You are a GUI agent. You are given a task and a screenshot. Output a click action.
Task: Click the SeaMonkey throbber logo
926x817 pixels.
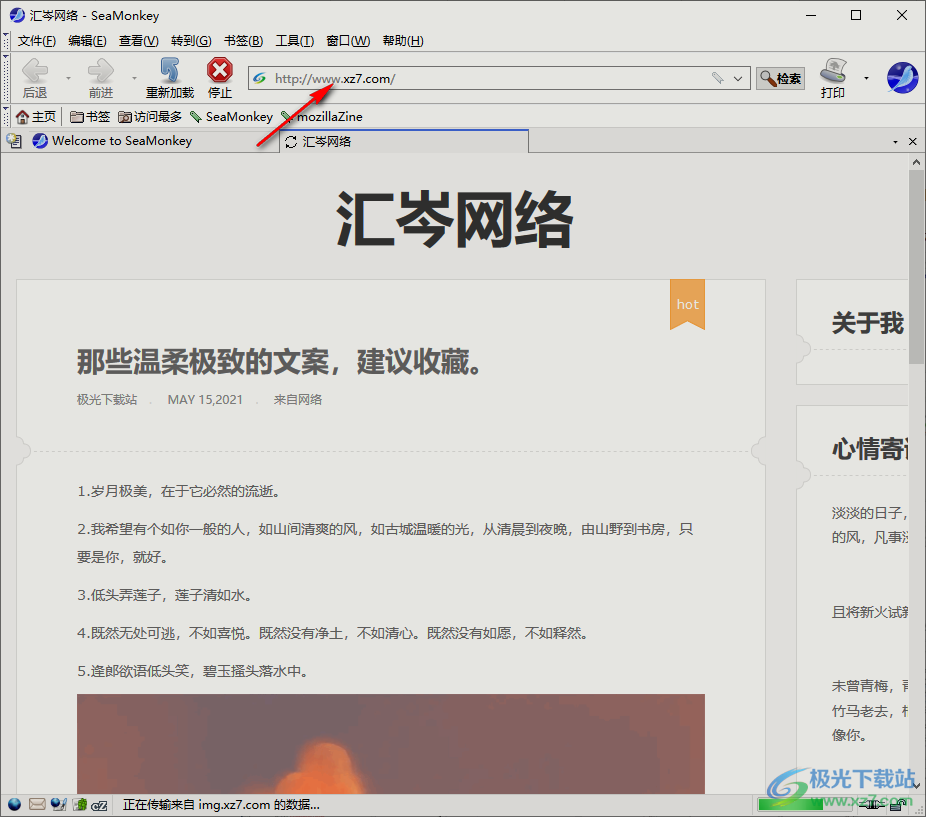point(902,77)
